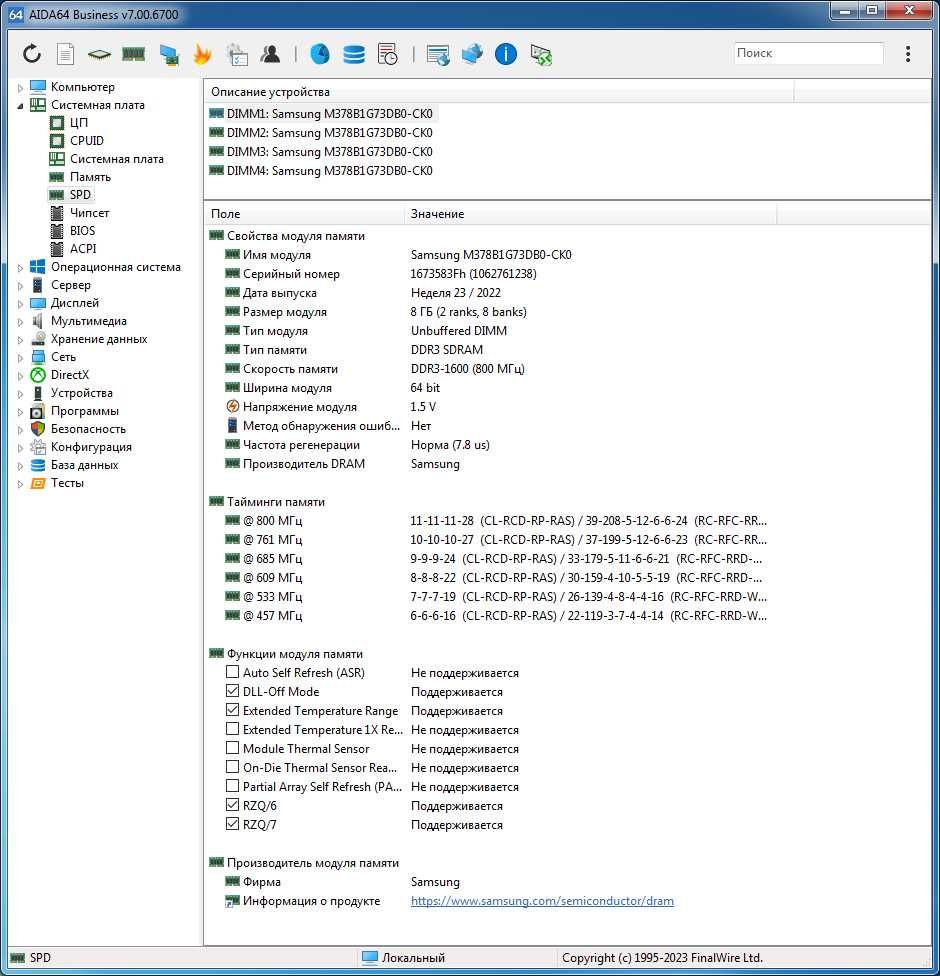Toggle Extended Temperature 1X Re... checkbox
Image resolution: width=940 pixels, height=976 pixels.
pyautogui.click(x=232, y=730)
